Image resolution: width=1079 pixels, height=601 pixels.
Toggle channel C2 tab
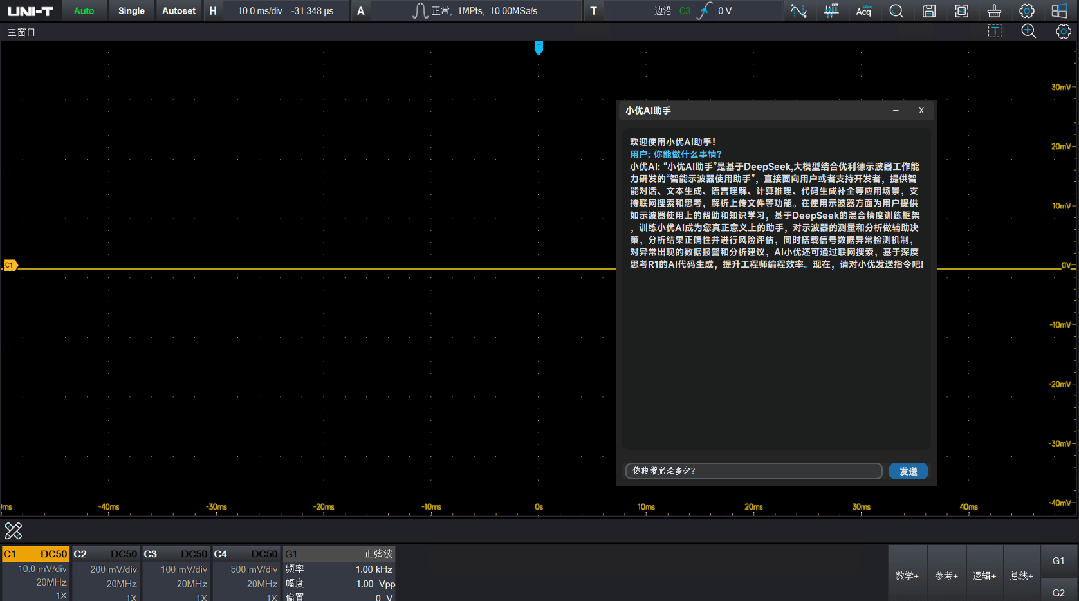pyautogui.click(x=105, y=553)
